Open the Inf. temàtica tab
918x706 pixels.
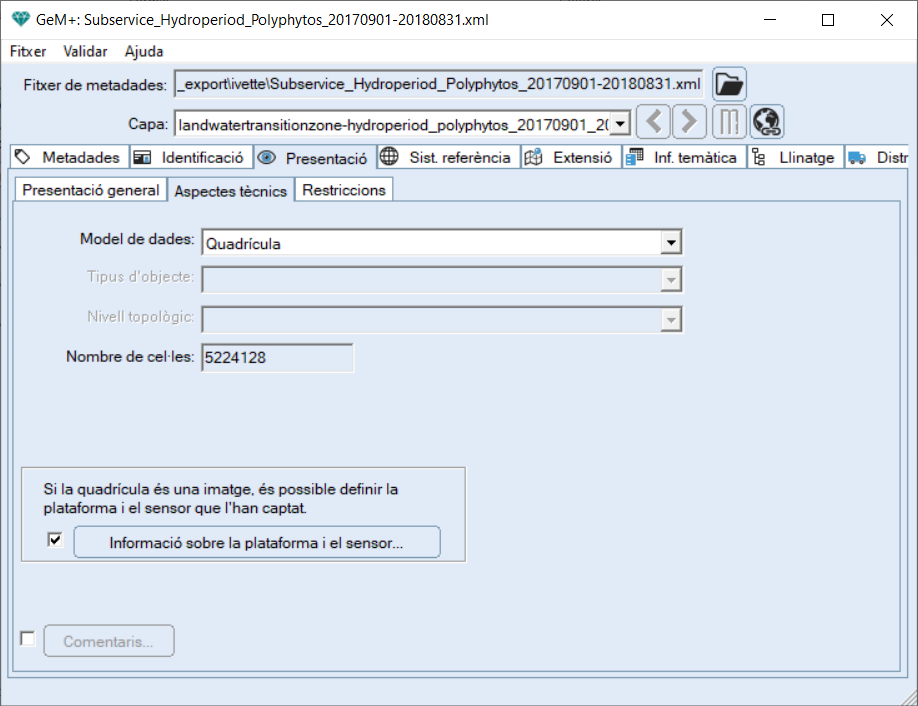coord(684,157)
